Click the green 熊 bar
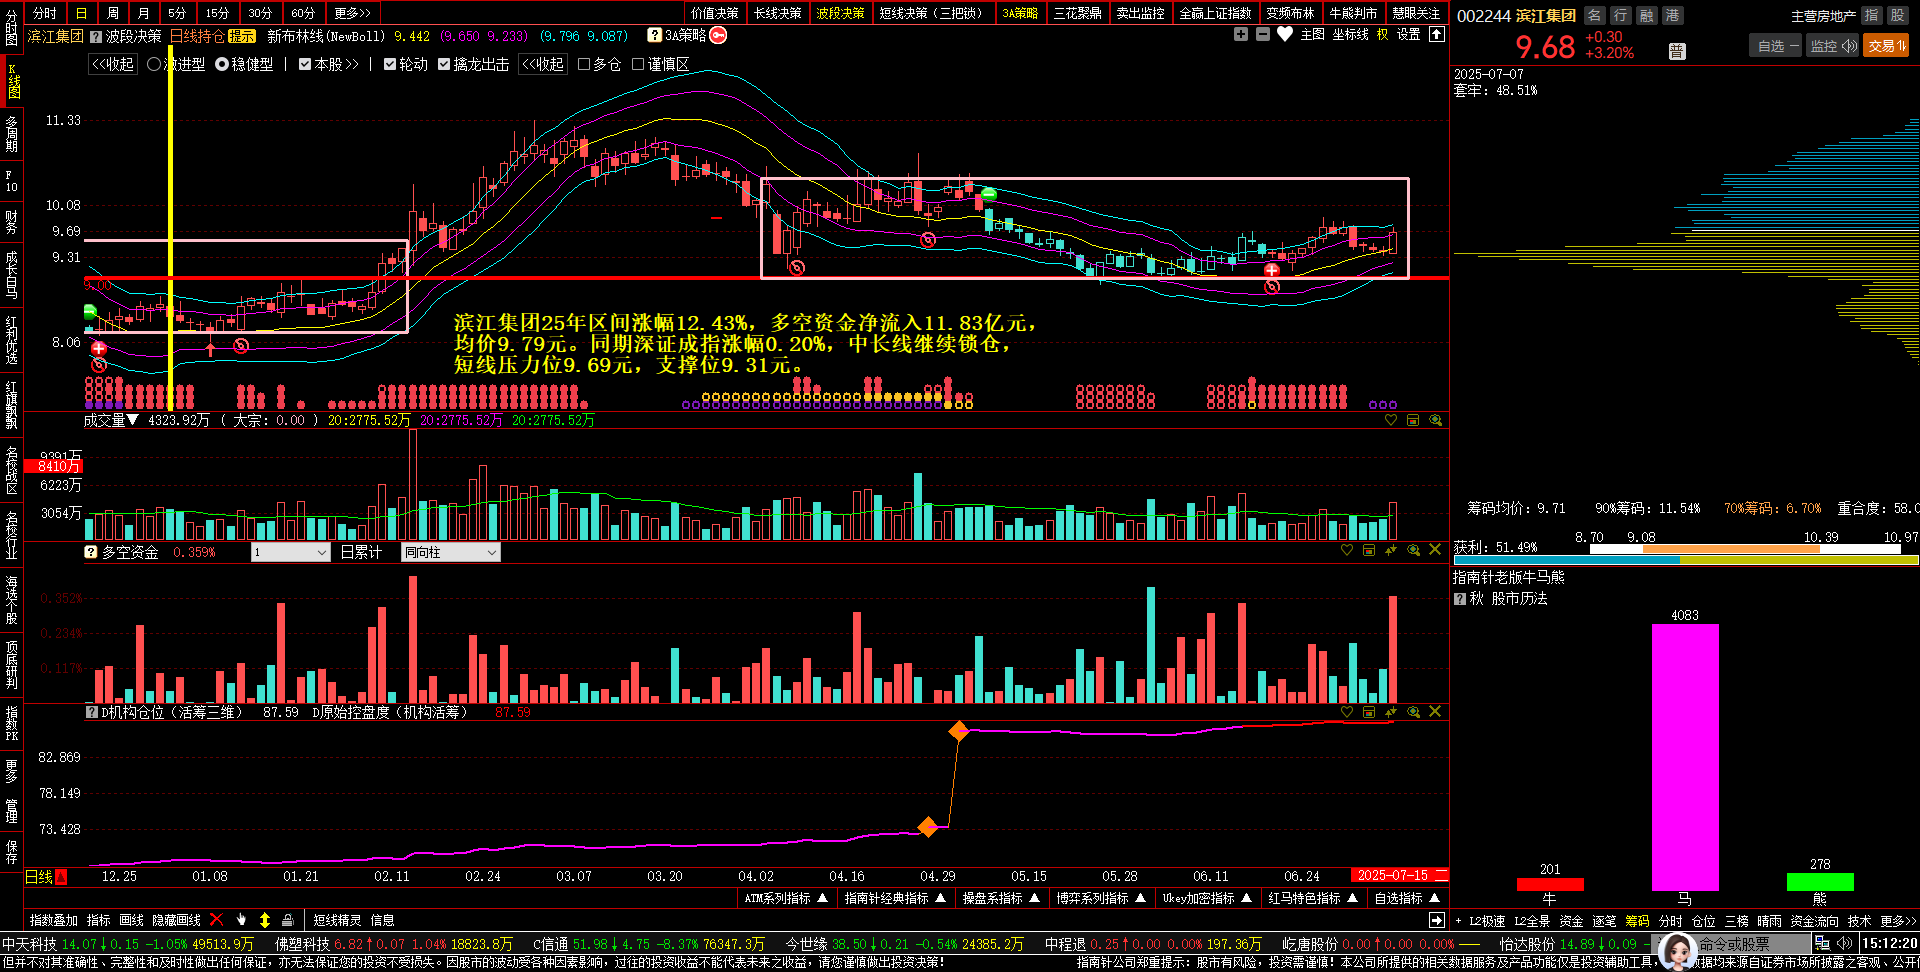Viewport: 1920px width, 972px height. coord(1820,881)
